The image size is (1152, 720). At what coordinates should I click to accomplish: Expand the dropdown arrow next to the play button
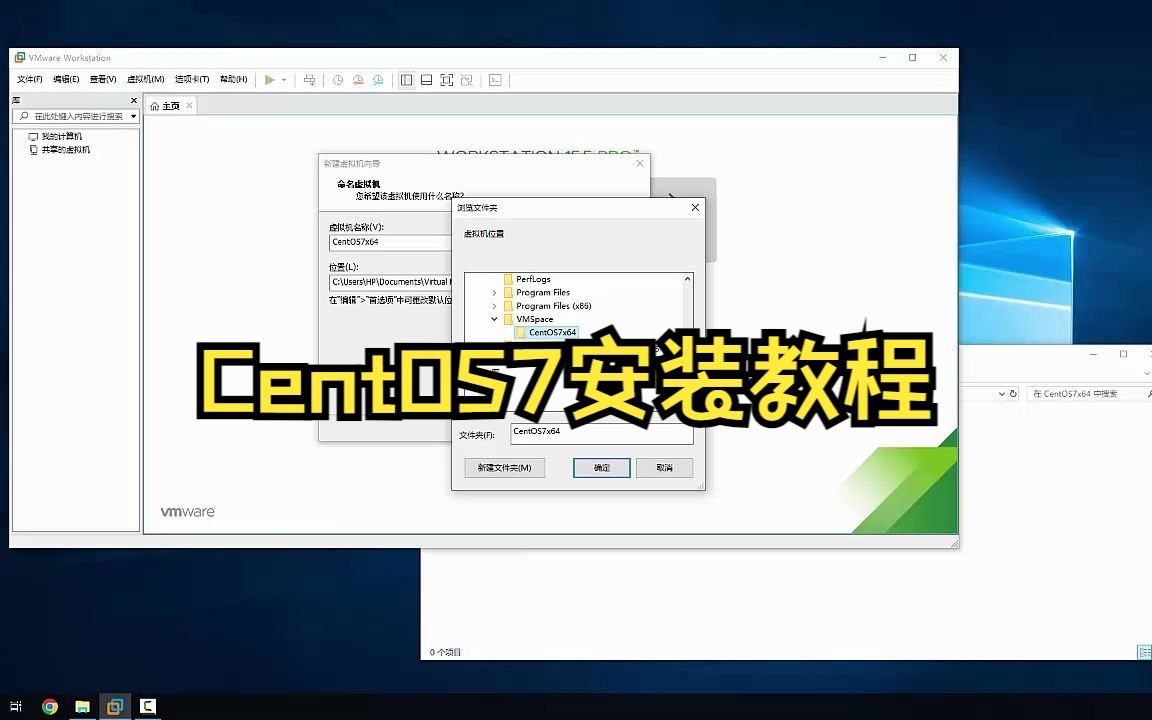(284, 80)
